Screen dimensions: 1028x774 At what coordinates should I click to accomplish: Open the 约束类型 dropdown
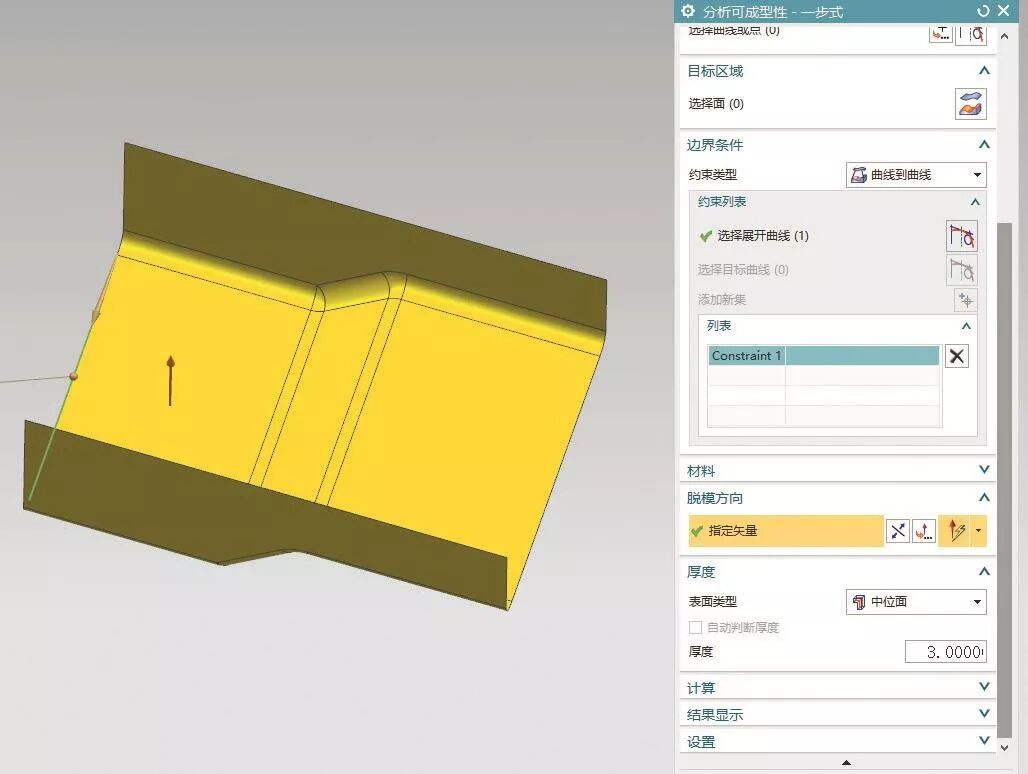coord(915,175)
